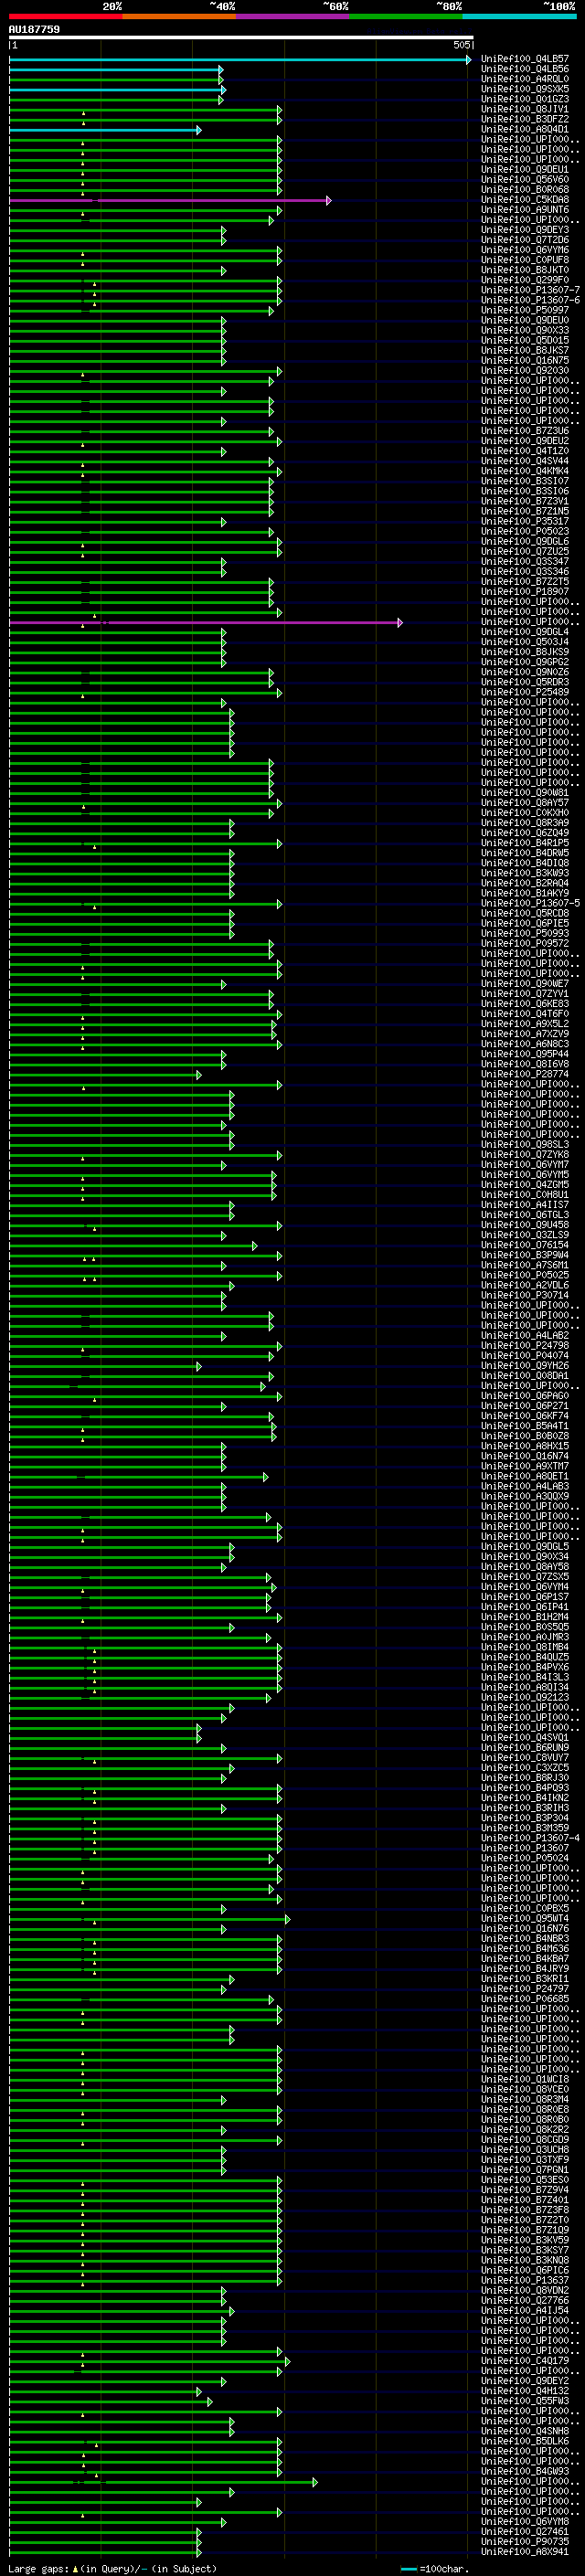Click the cyan ~100% identity legend bar
The height and width of the screenshot is (2576, 585).
click(519, 17)
